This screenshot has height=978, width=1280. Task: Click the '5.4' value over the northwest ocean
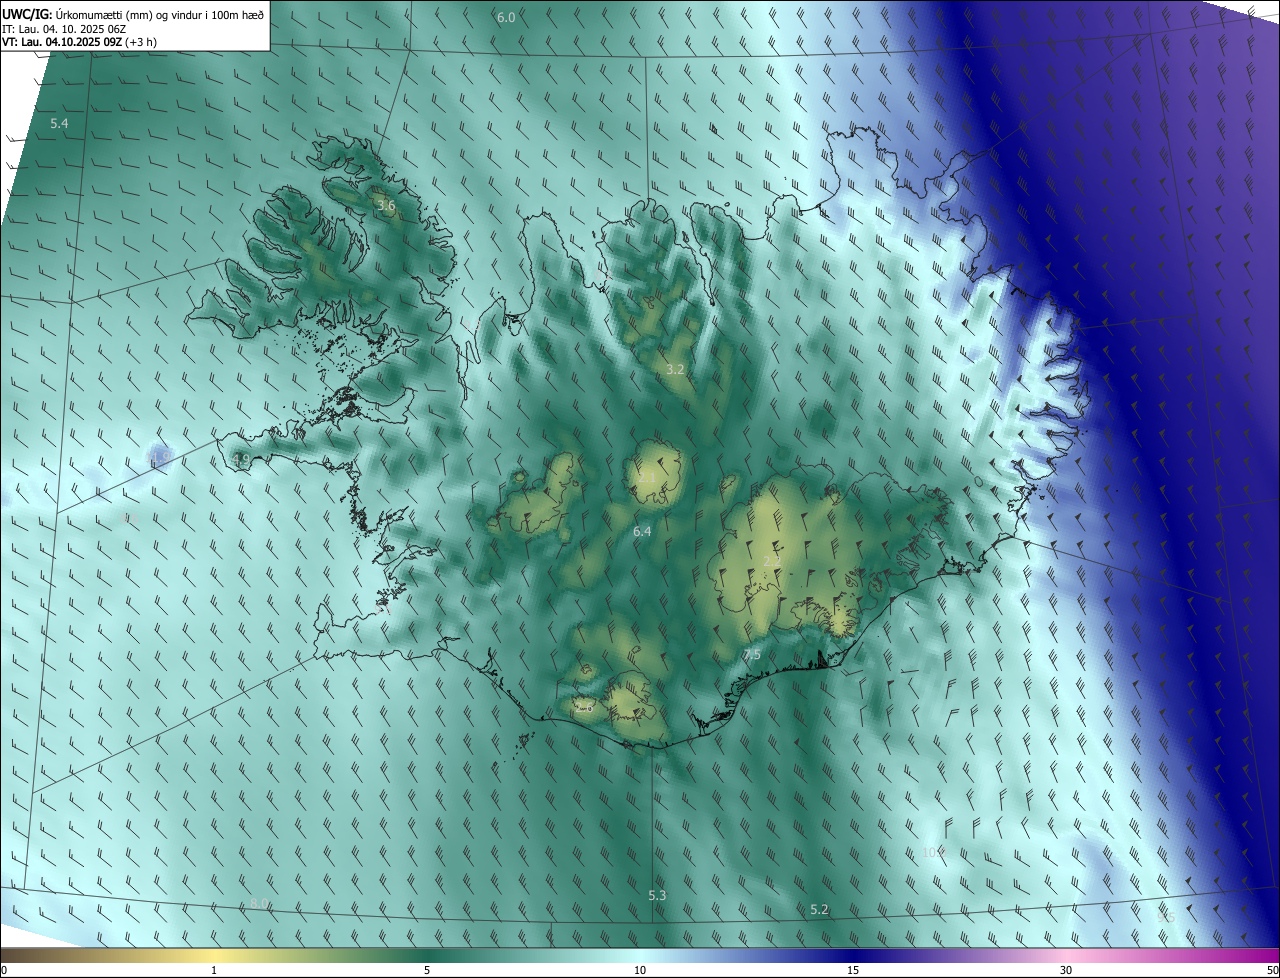point(59,123)
